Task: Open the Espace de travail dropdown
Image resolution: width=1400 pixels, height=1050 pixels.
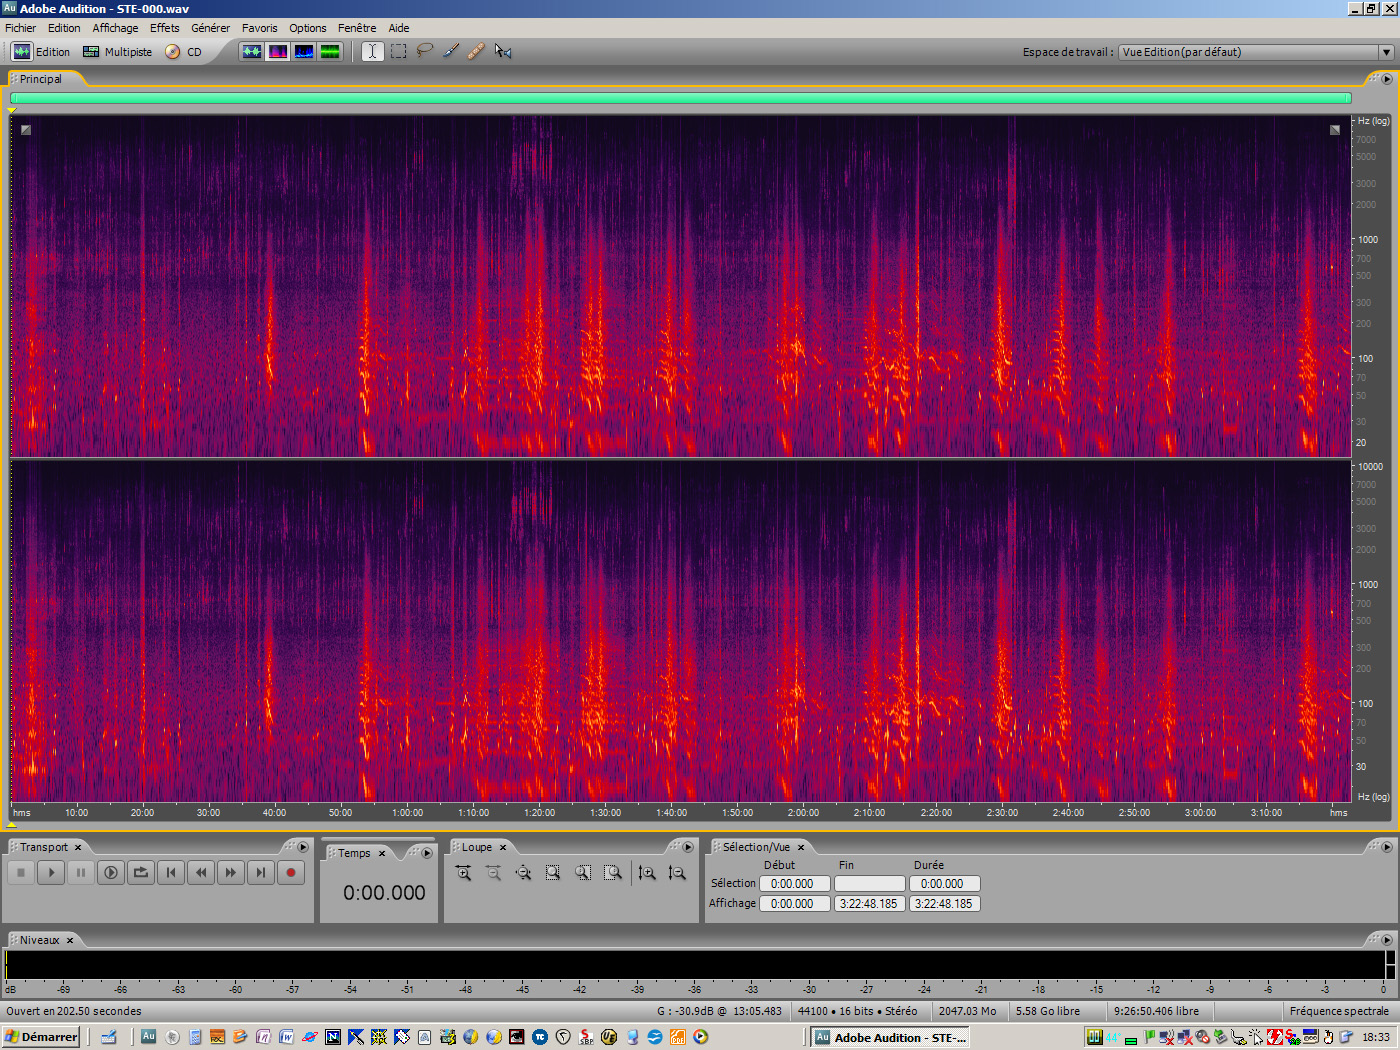Action: pos(1386,52)
